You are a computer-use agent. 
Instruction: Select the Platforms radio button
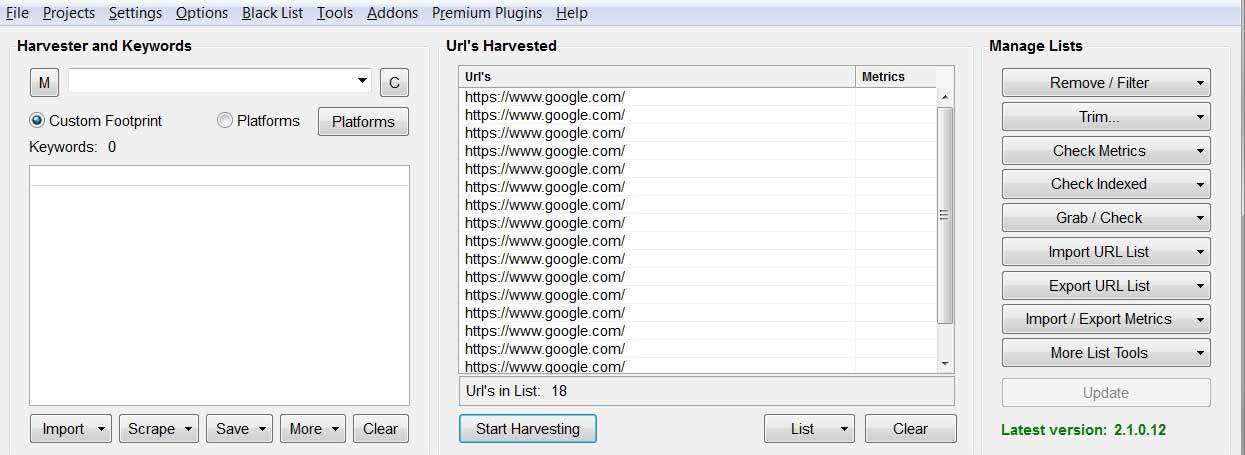[x=225, y=120]
